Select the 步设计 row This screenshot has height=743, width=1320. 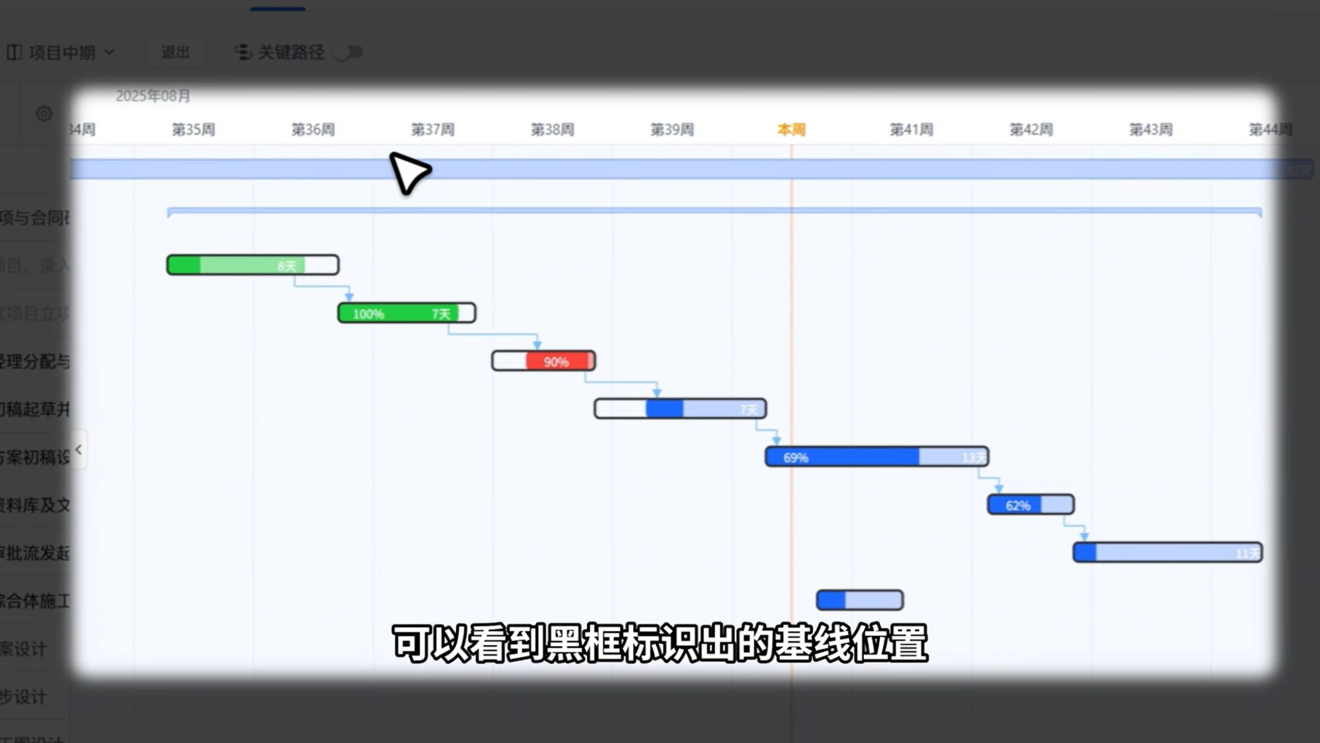click(x=35, y=696)
